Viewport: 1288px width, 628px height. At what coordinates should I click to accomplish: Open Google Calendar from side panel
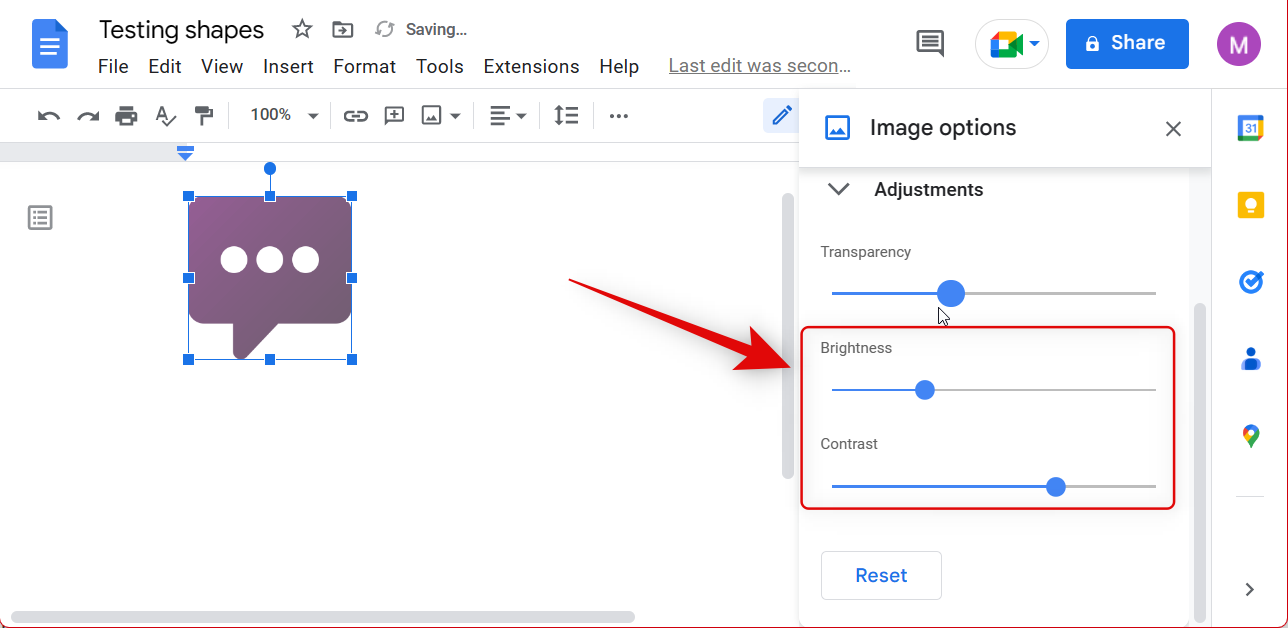tap(1250, 128)
